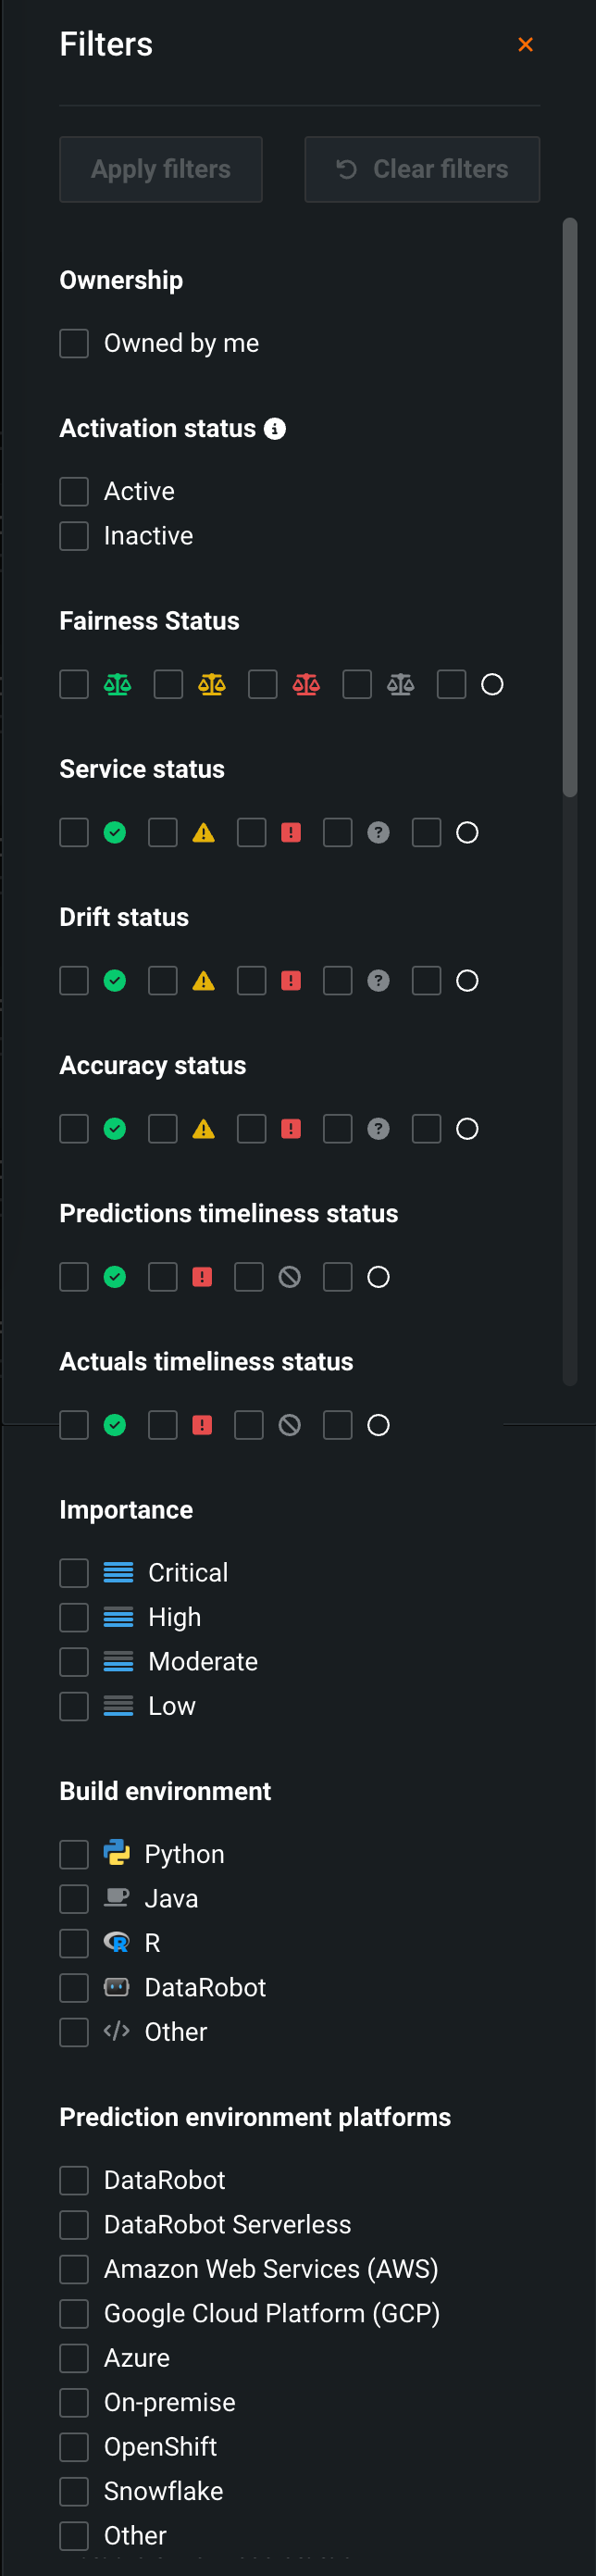The height and width of the screenshot is (2576, 596).
Task: Click the R language build environment icon
Action: coord(117,1942)
